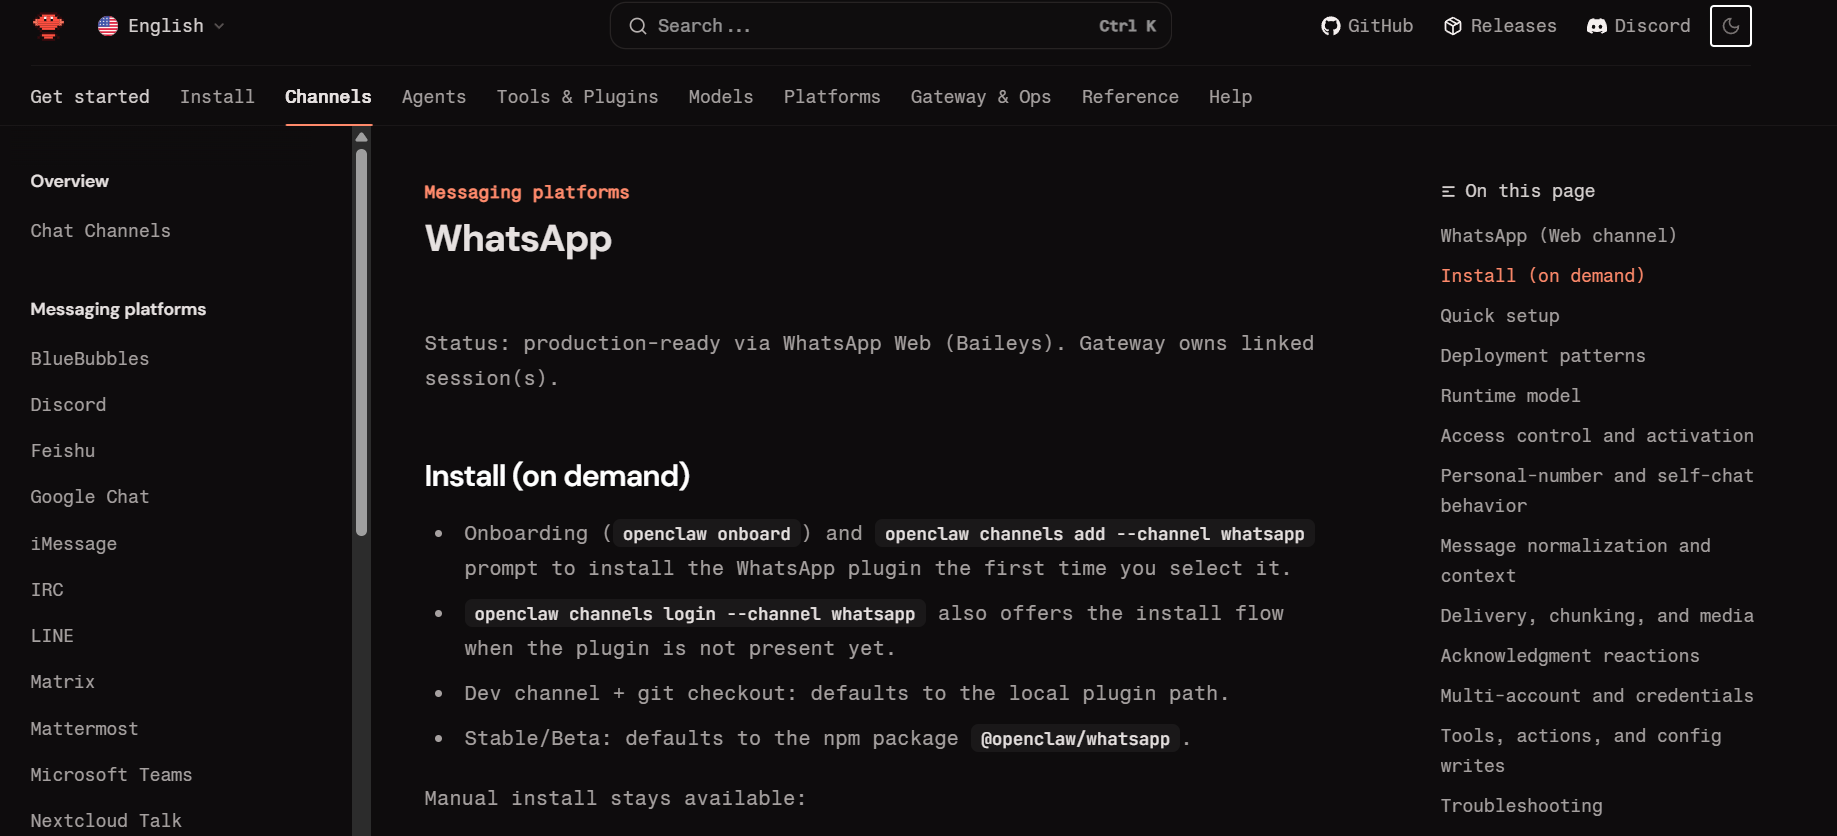Viewport: 1837px width, 836px height.
Task: Click the WhatsApp page title
Action: (518, 239)
